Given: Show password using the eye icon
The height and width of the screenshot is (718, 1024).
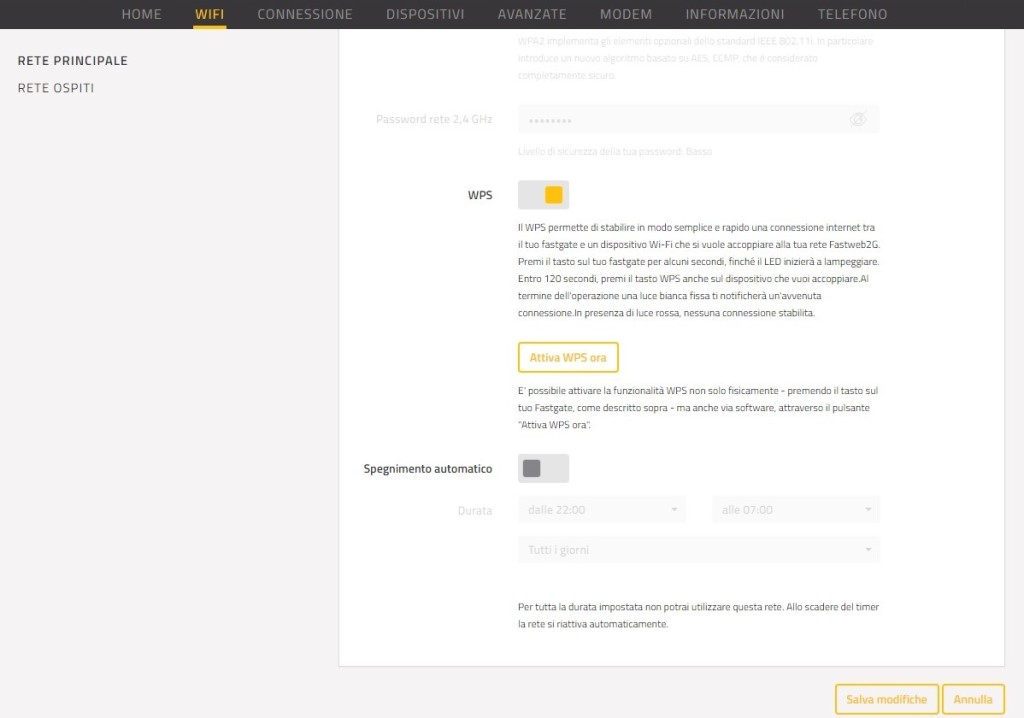Looking at the screenshot, I should click(x=857, y=120).
